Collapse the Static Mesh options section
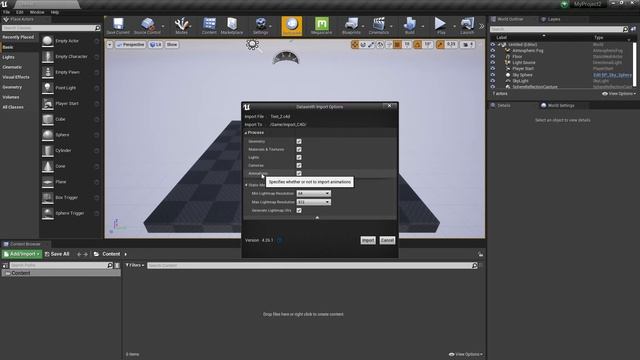This screenshot has height=360, width=640. pyautogui.click(x=246, y=185)
